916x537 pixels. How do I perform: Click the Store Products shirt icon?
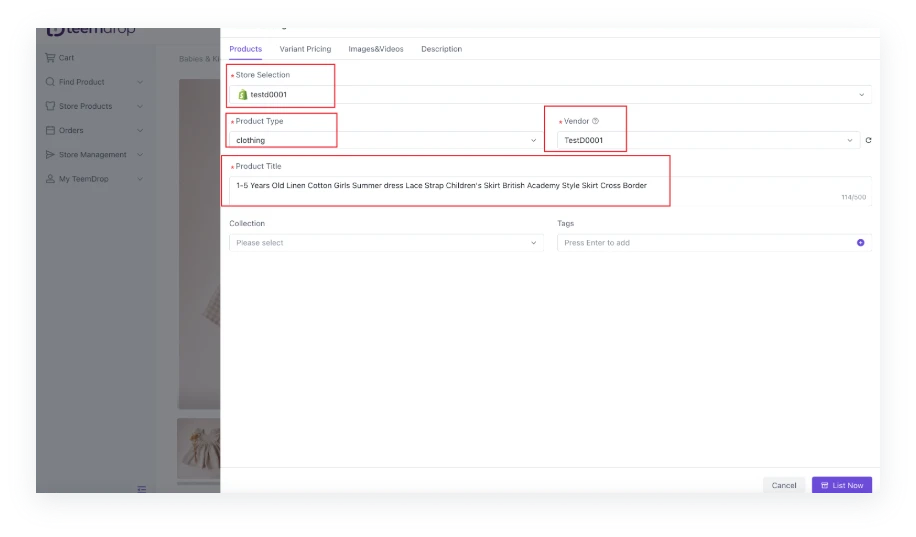(51, 106)
